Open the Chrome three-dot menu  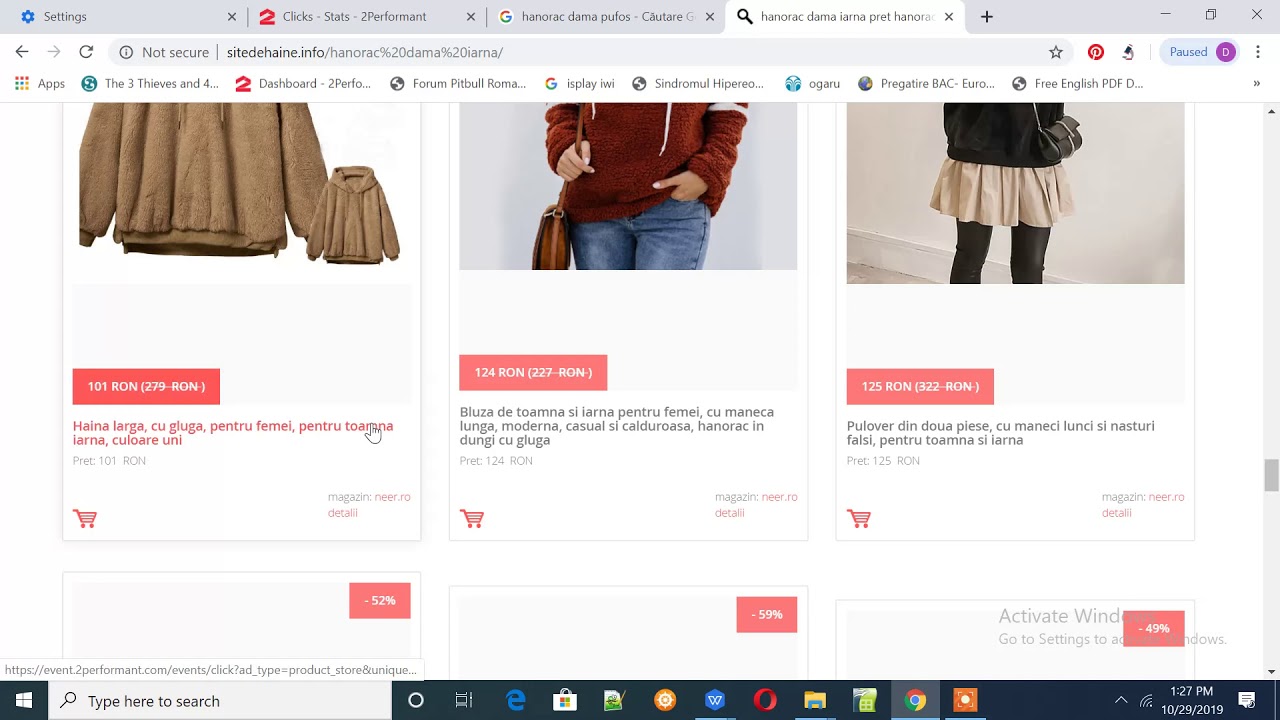pyautogui.click(x=1258, y=52)
